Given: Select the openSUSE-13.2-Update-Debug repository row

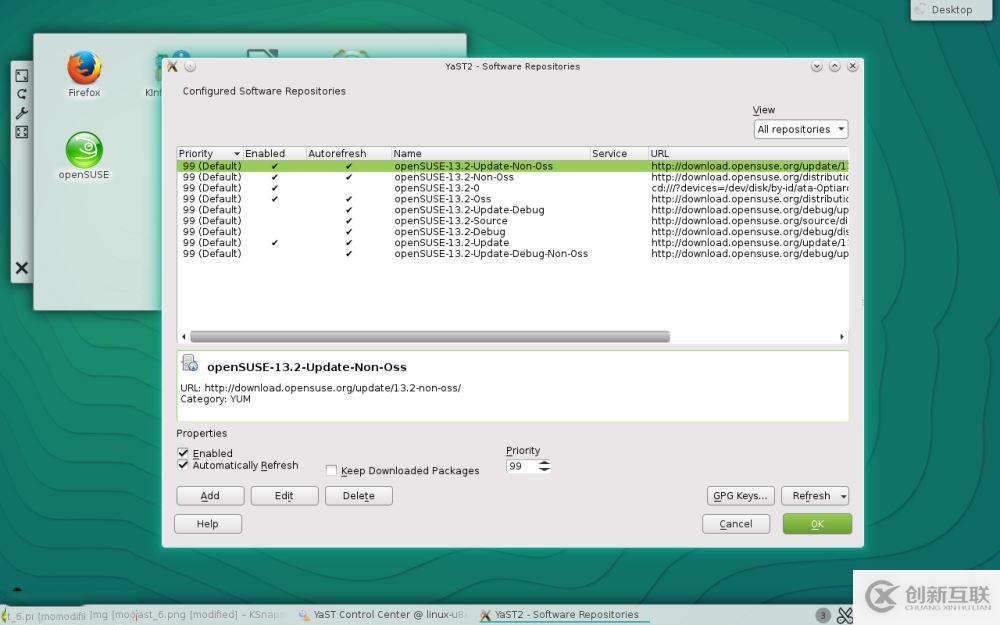Looking at the screenshot, I should (x=469, y=210).
